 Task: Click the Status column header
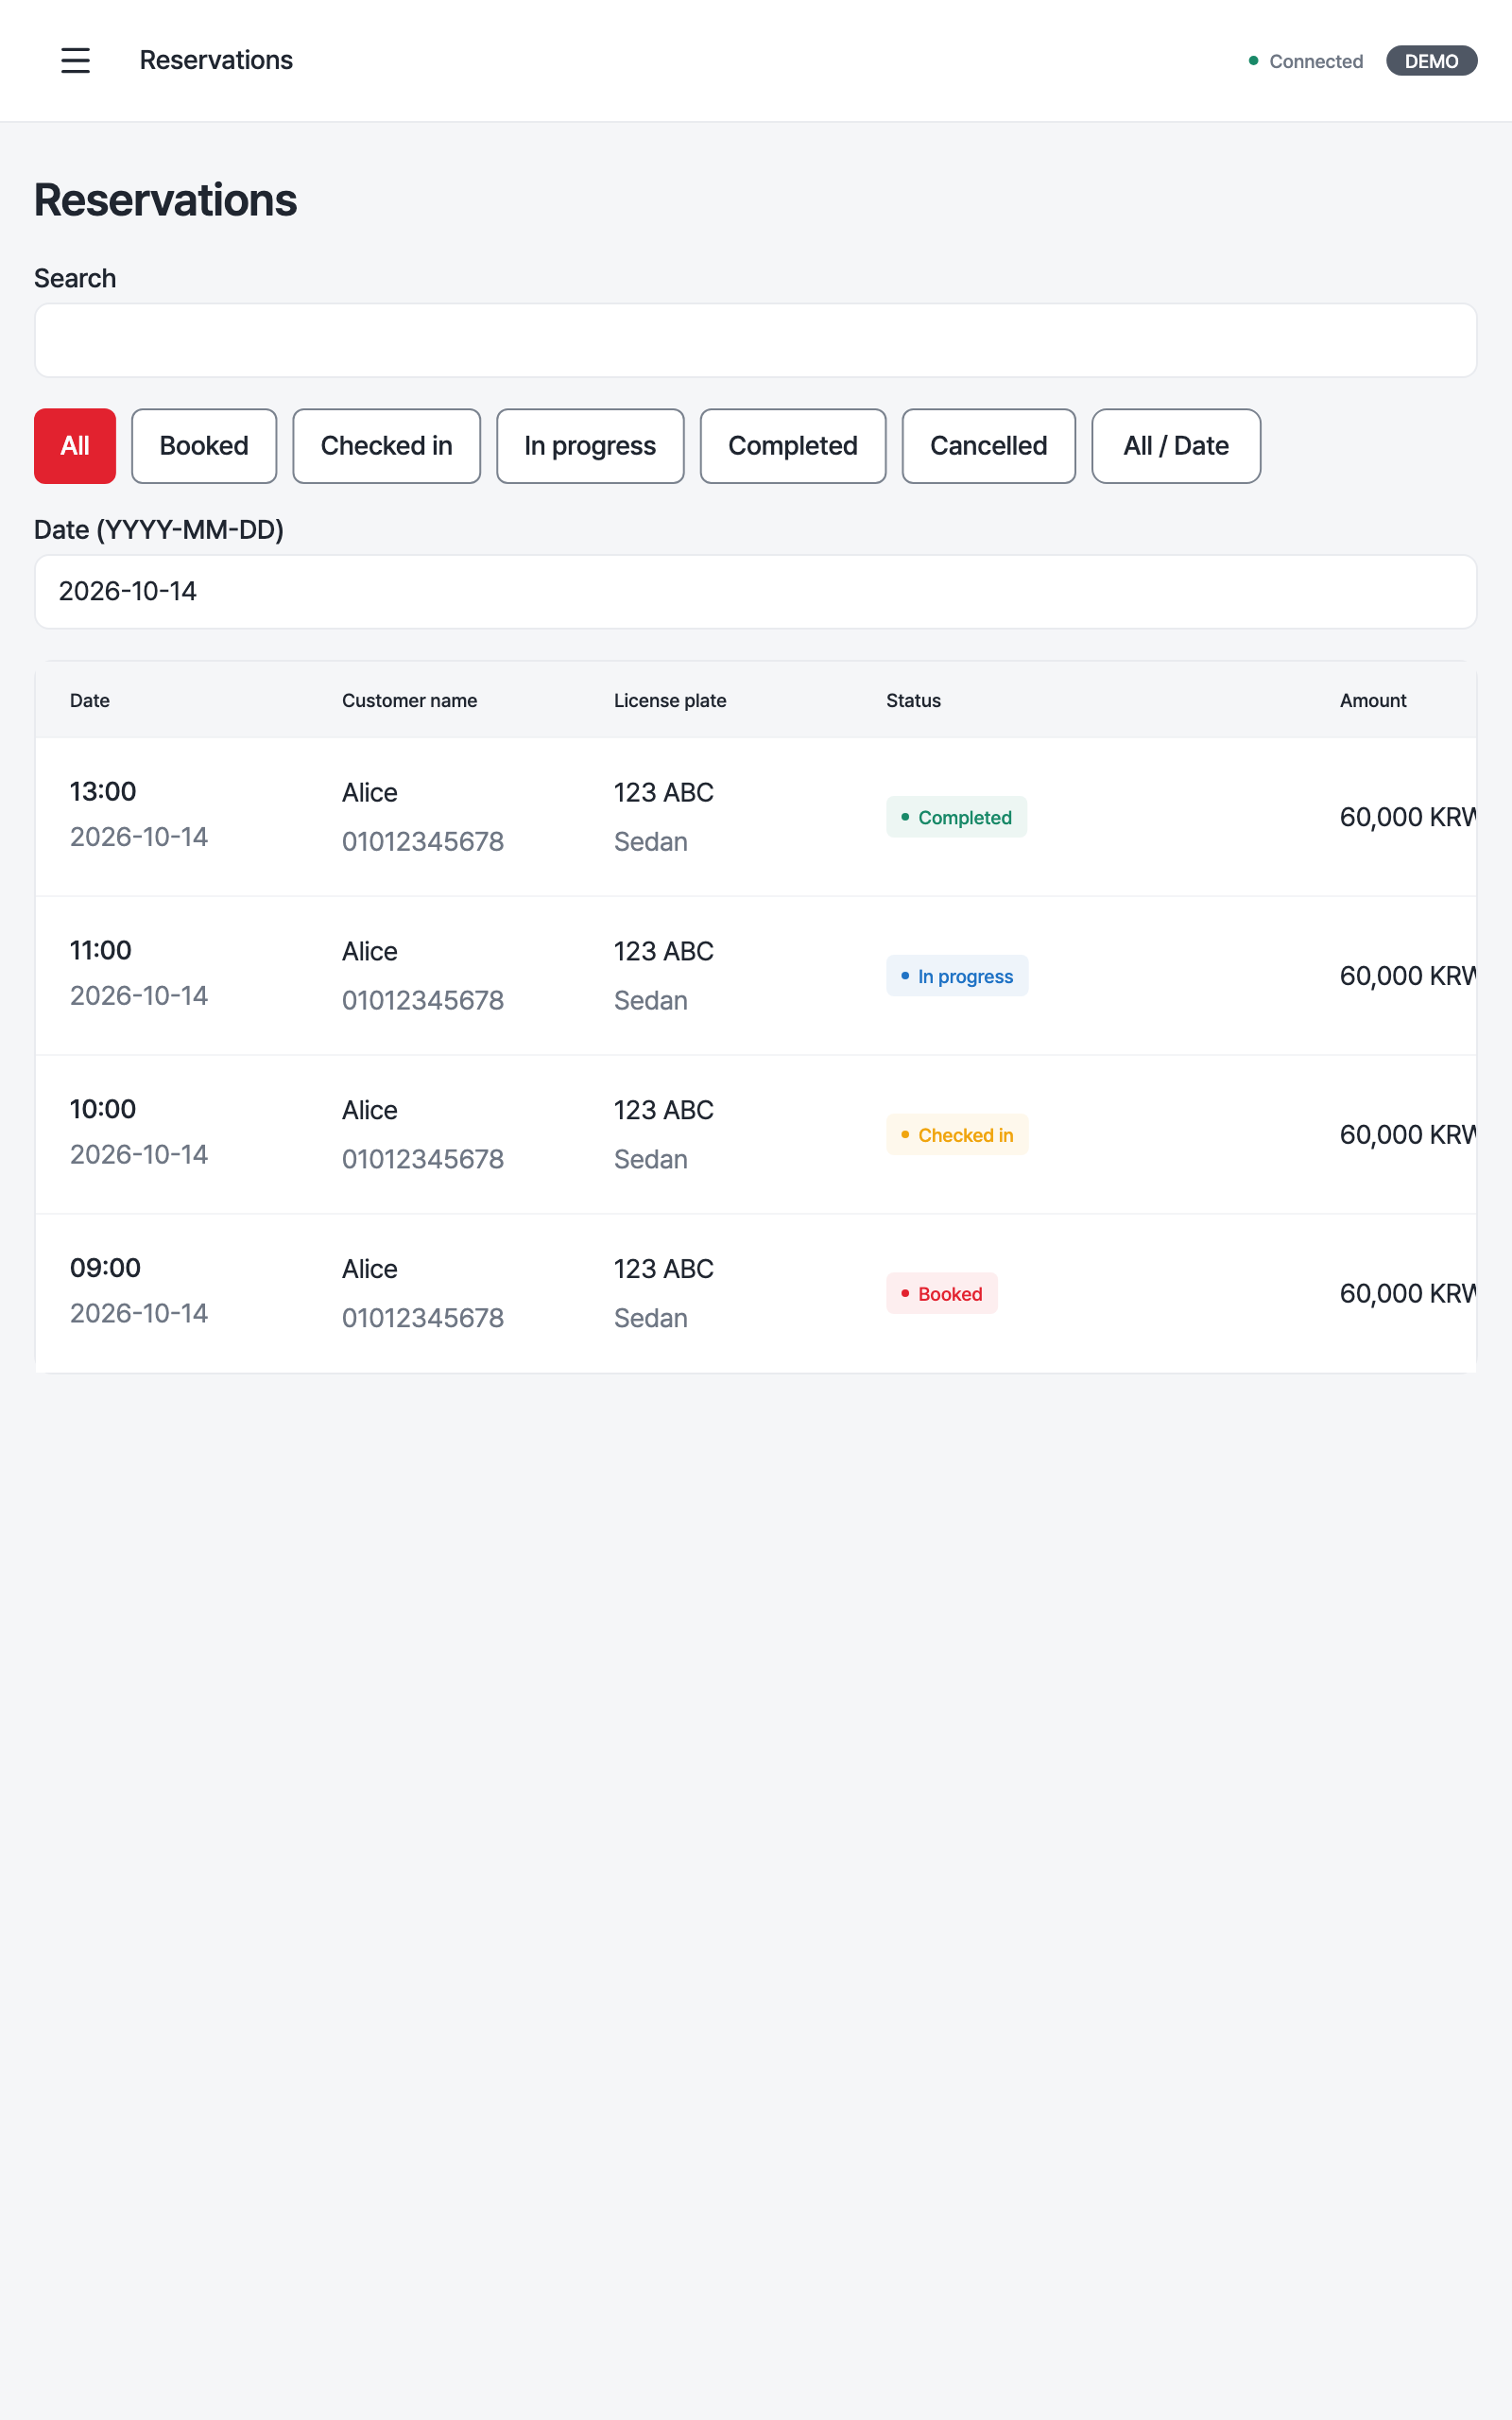(x=914, y=701)
